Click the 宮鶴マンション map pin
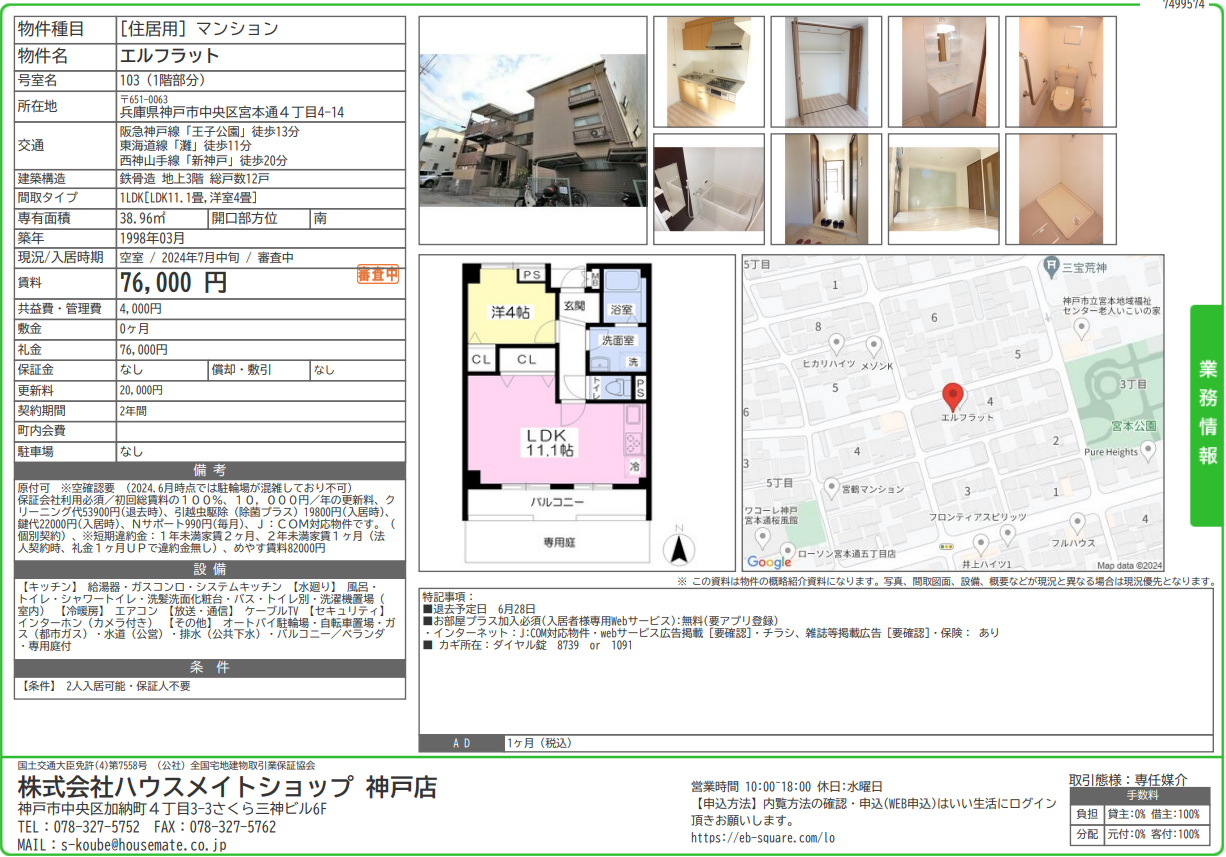The height and width of the screenshot is (857, 1226). tap(831, 488)
